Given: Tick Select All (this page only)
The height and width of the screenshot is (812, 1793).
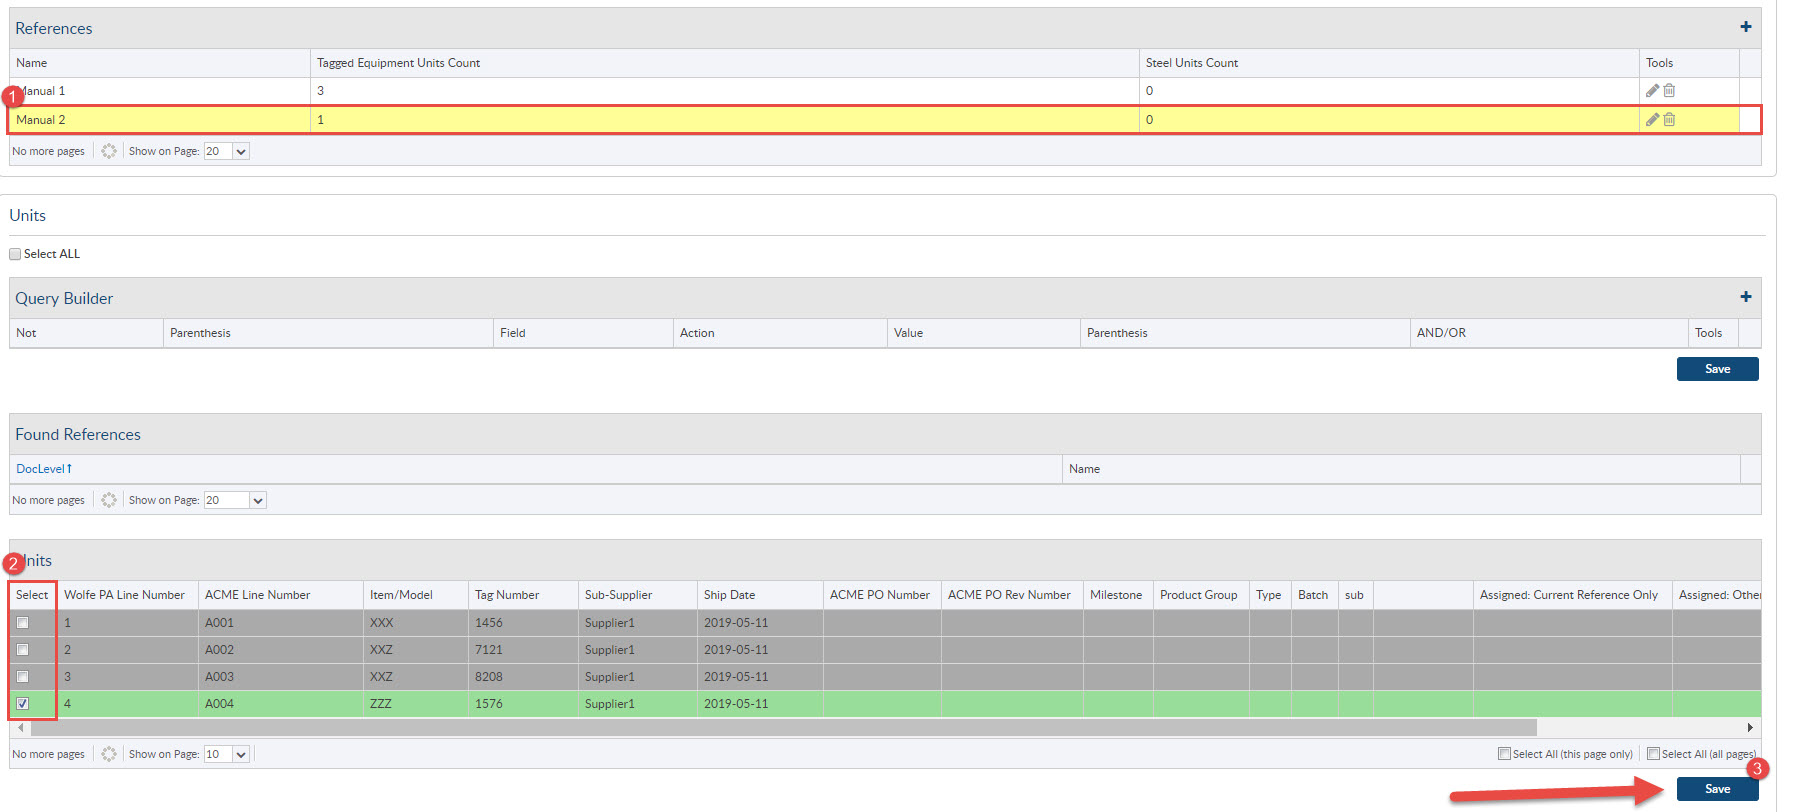Looking at the screenshot, I should pos(1504,754).
